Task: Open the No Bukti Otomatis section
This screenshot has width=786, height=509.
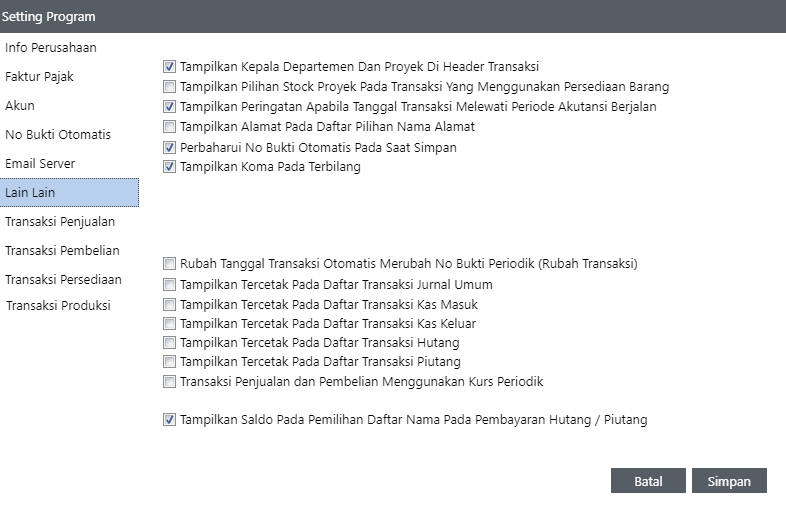Action: coord(57,135)
